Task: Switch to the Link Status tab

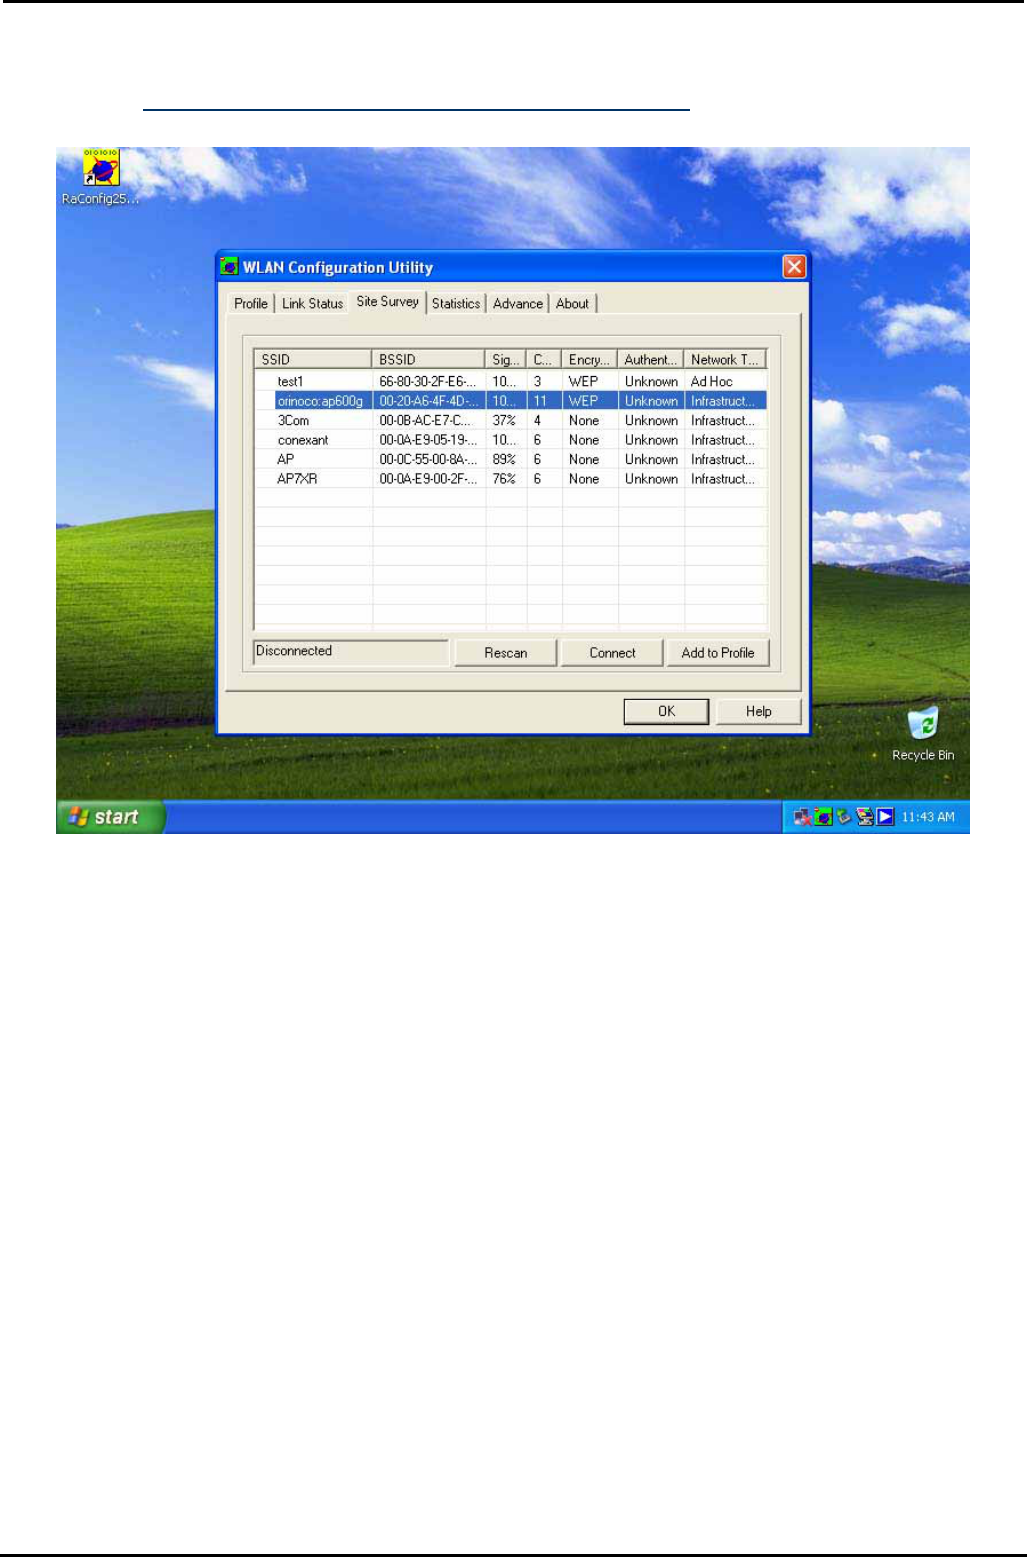Action: click(312, 303)
